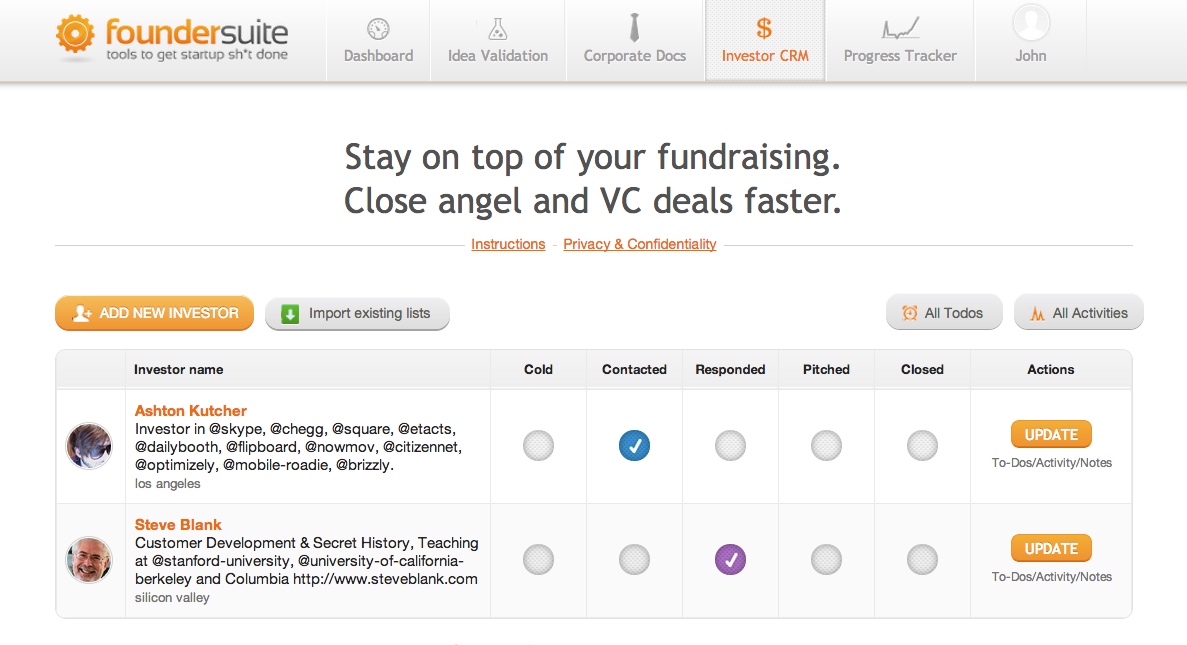1187x645 pixels.
Task: Click UPDATE for Ashton Kutcher
Action: (1051, 435)
